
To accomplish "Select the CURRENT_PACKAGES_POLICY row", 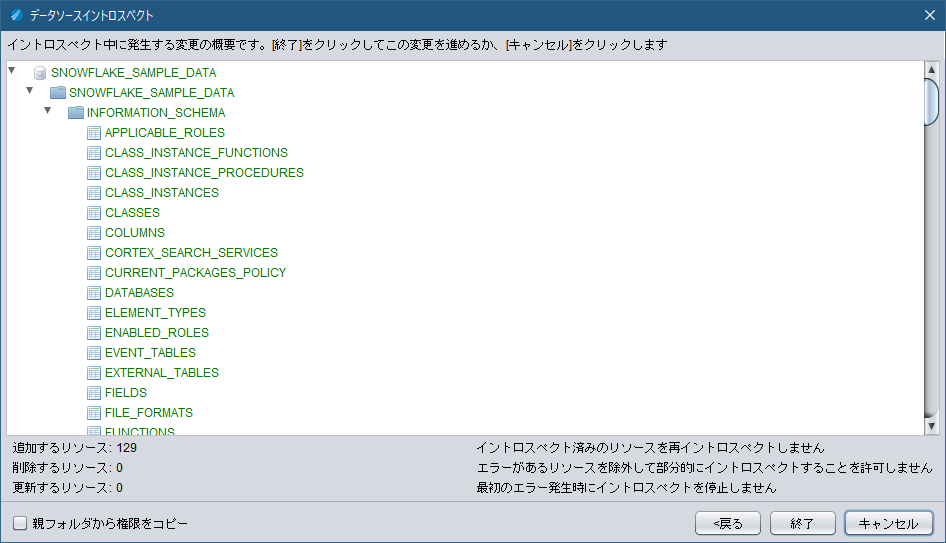I will coord(195,273).
